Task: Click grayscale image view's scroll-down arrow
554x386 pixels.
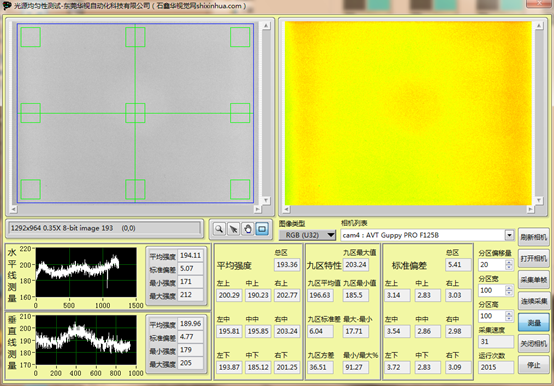Action: (x=266, y=201)
